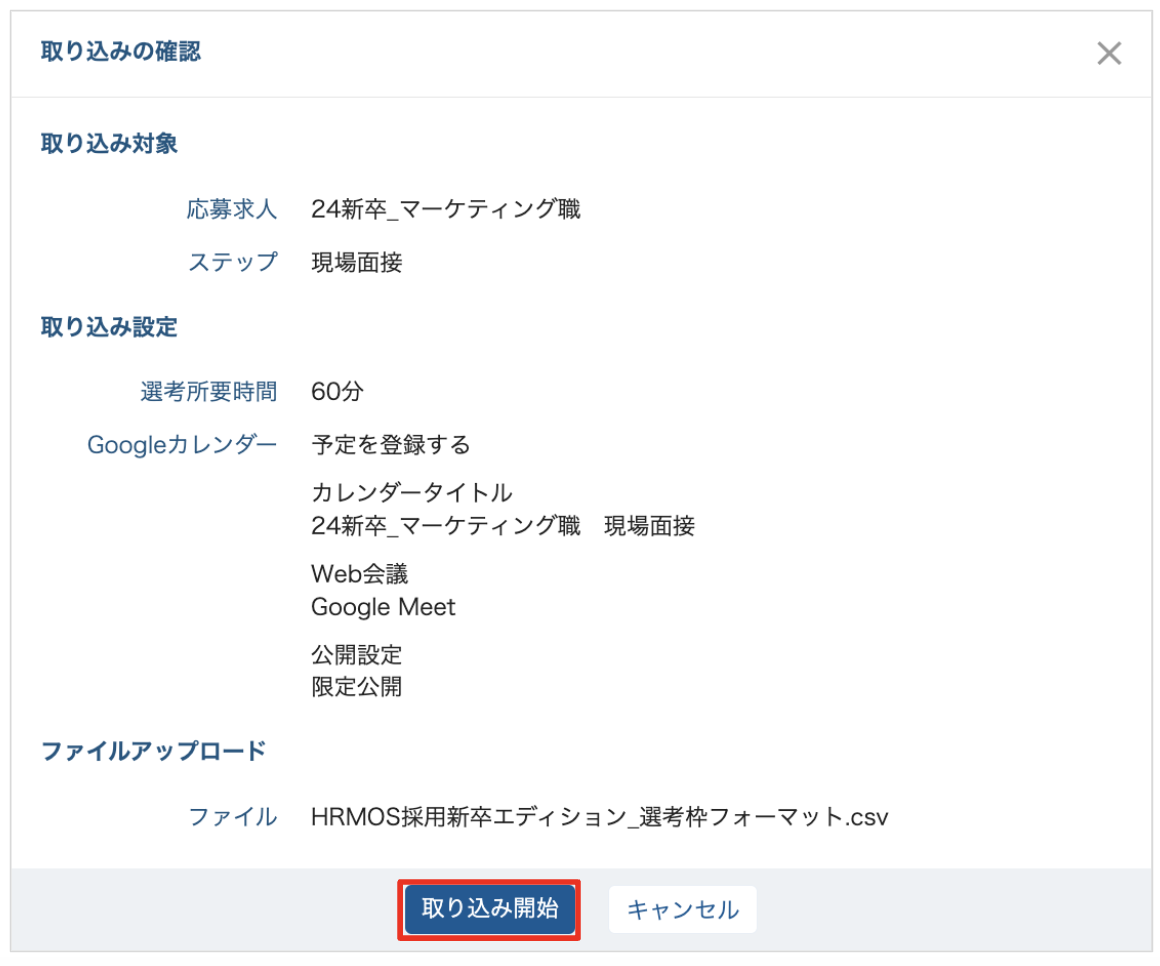Click the 取り込み開始 button
The height and width of the screenshot is (966, 1160).
coord(490,909)
